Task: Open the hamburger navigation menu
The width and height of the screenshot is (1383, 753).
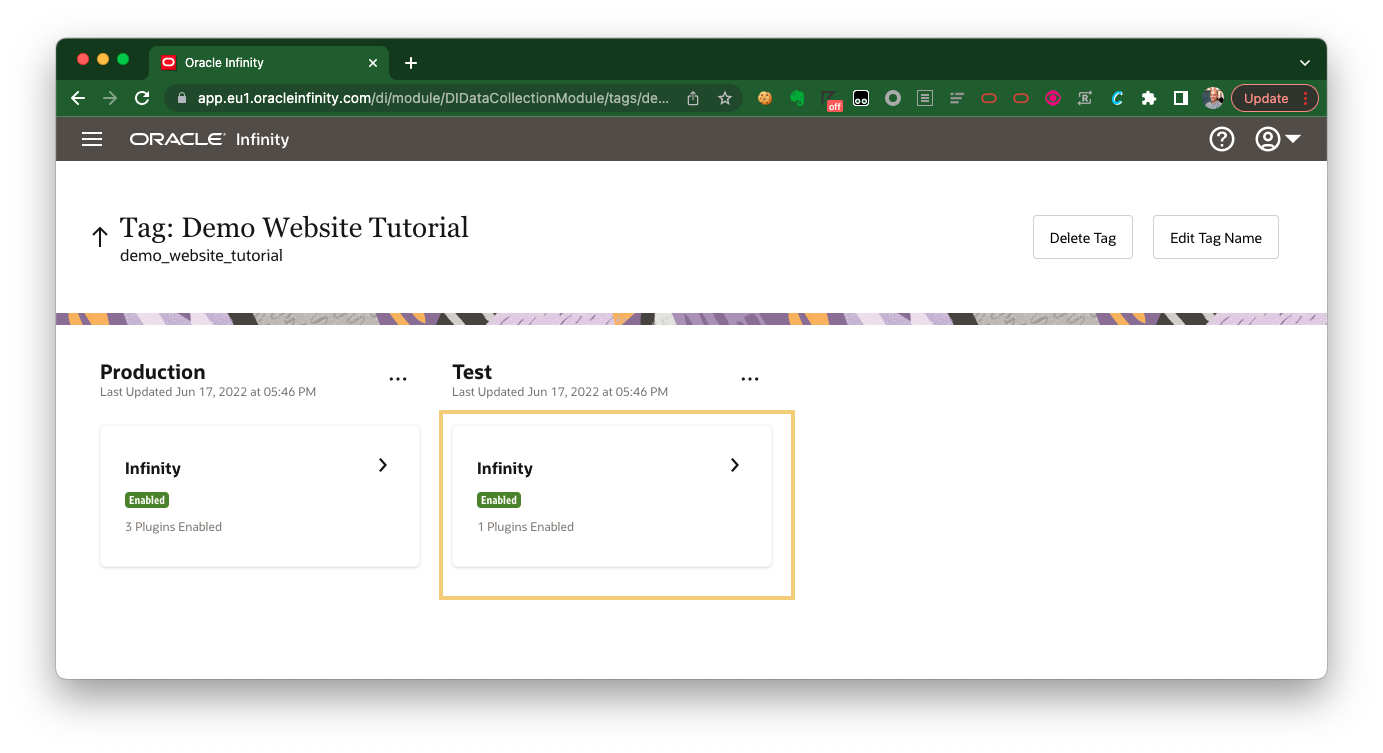Action: 92,139
